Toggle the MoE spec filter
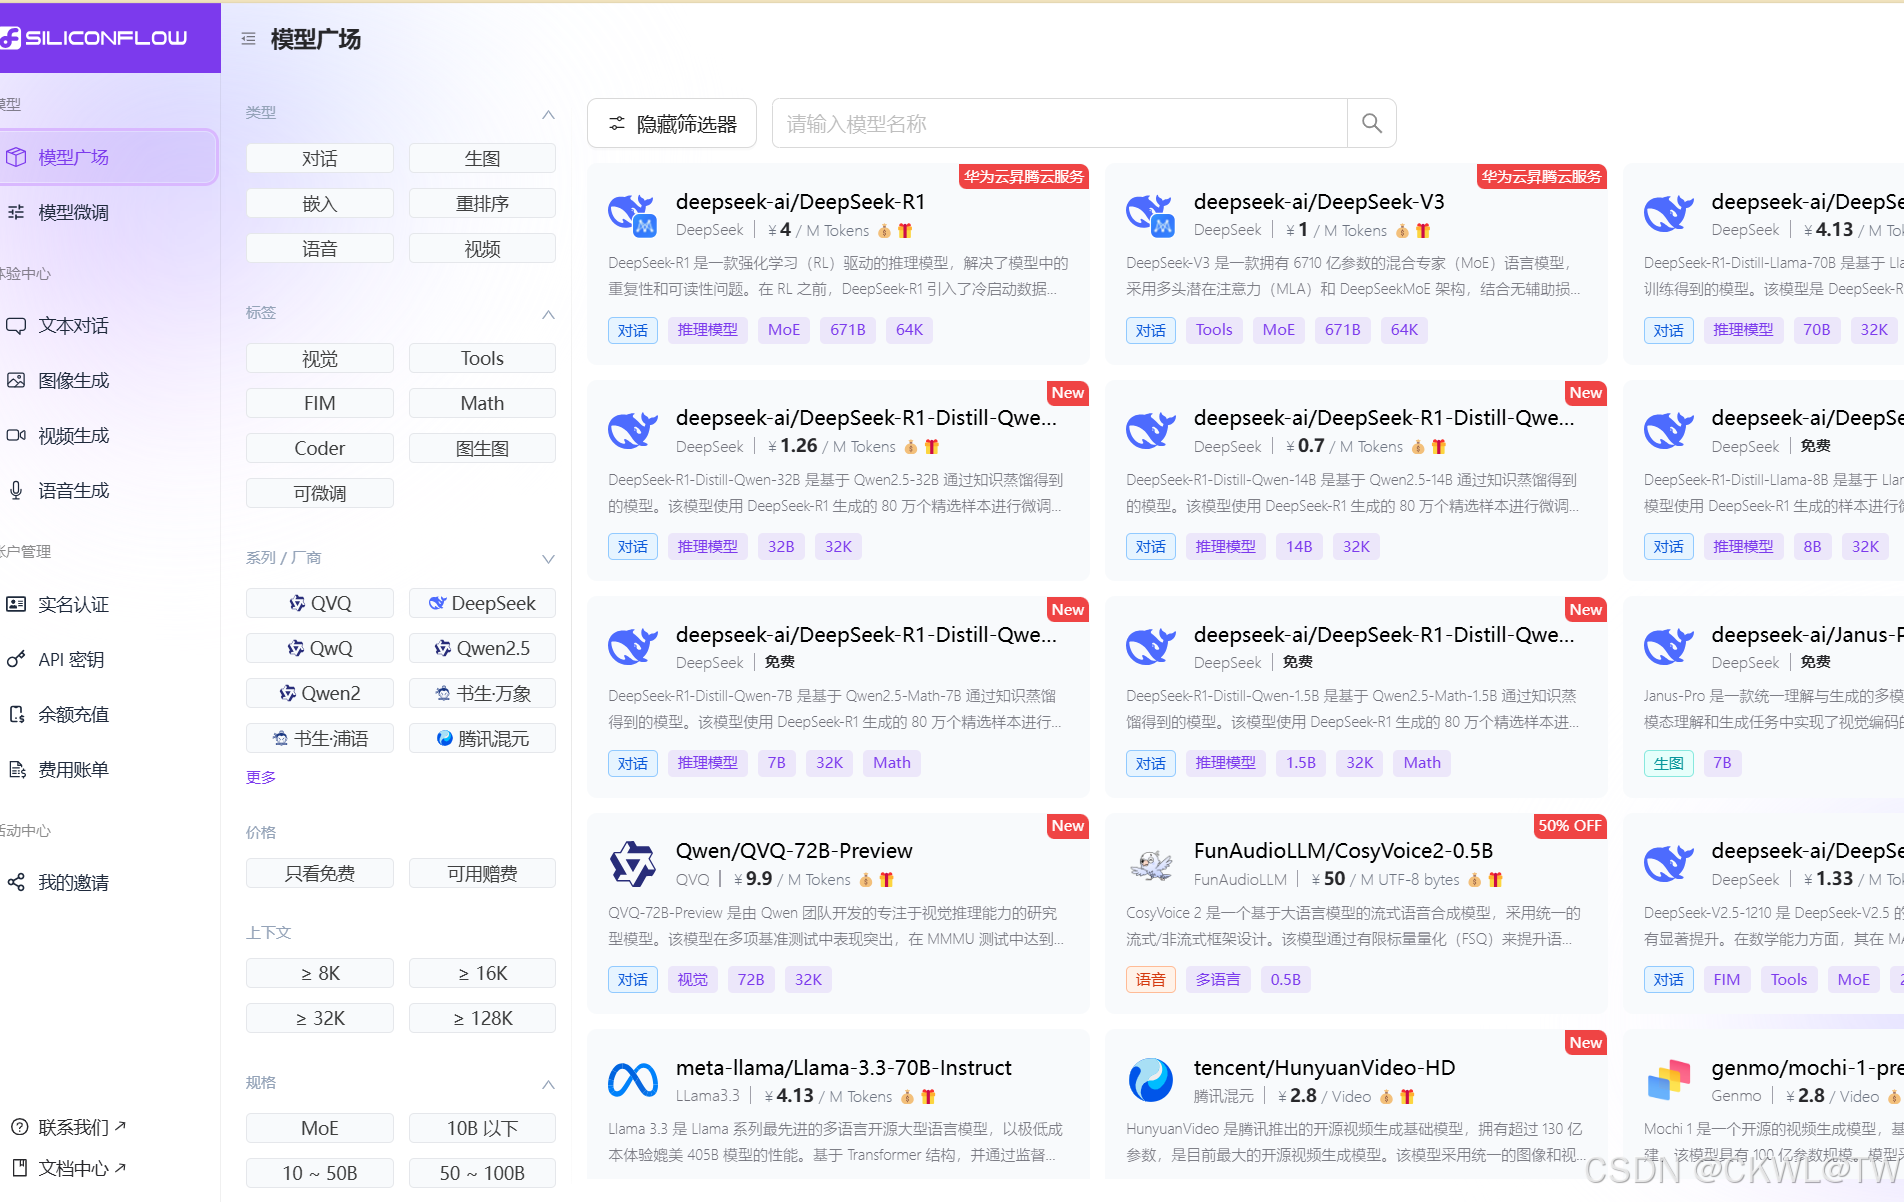1904x1202 pixels. pos(320,1128)
